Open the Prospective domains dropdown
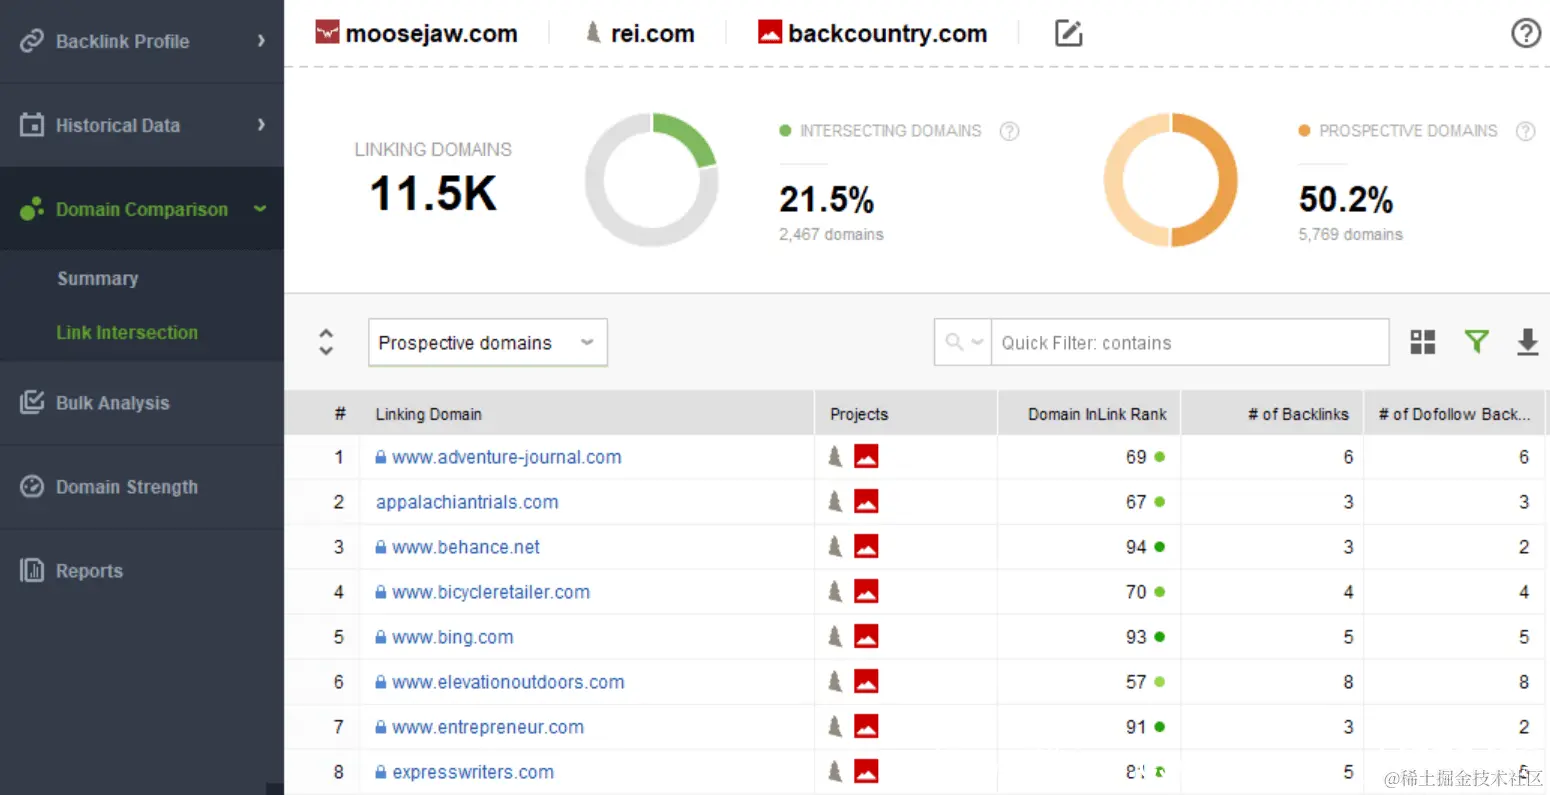This screenshot has height=795, width=1550. click(x=488, y=342)
